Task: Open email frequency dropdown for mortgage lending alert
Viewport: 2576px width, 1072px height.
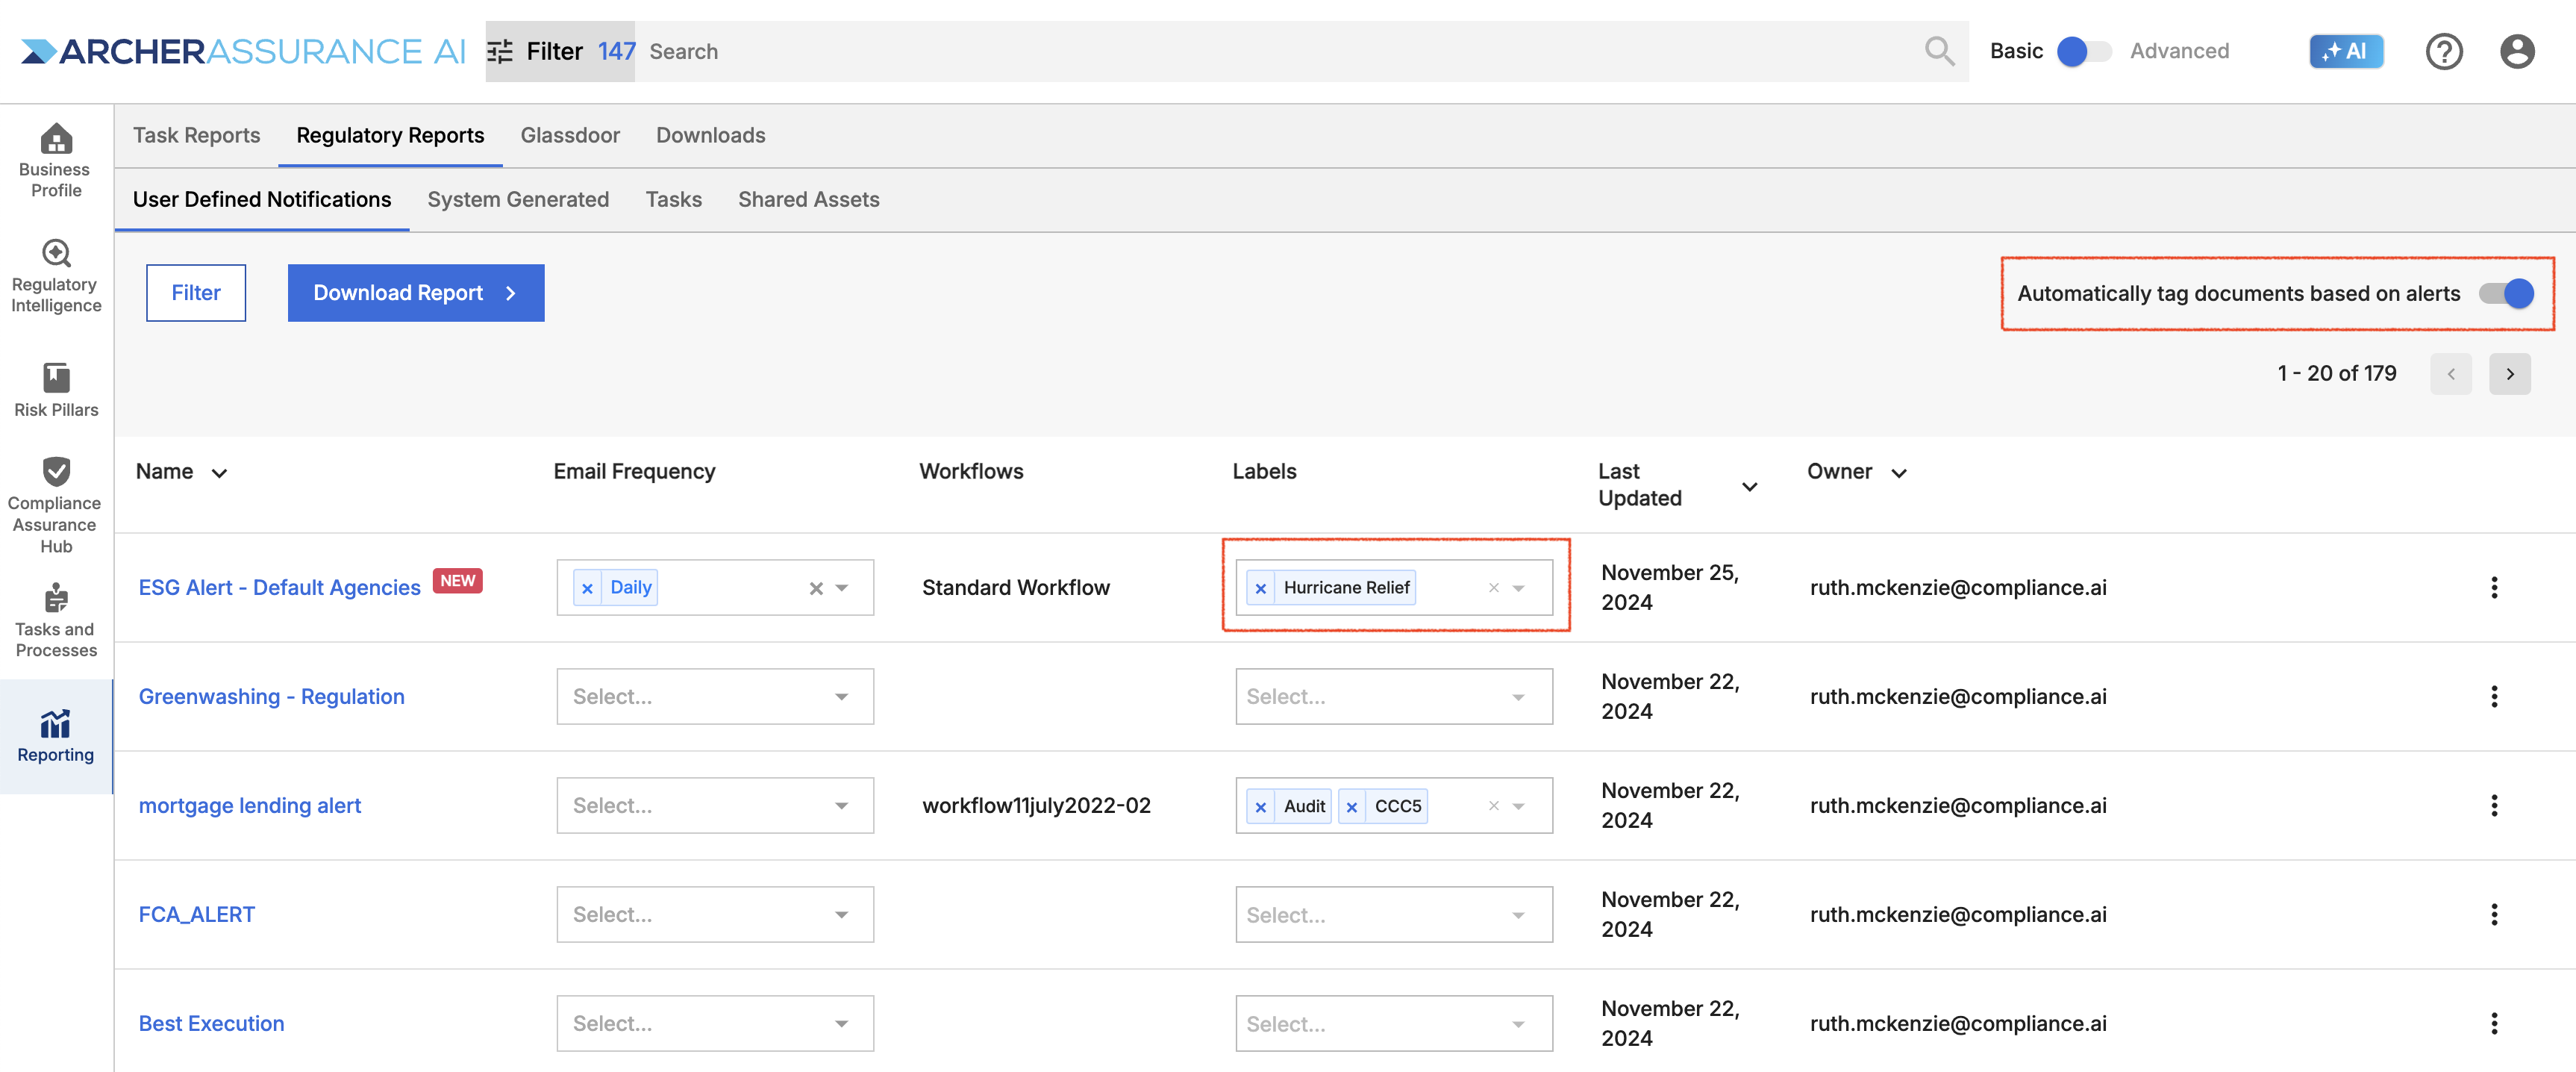Action: click(715, 806)
